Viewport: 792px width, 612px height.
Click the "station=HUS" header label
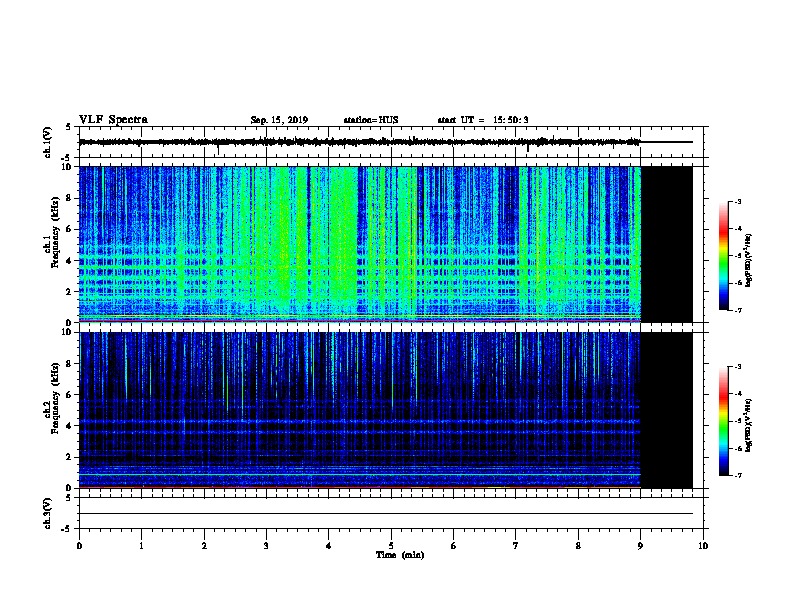coord(371,120)
